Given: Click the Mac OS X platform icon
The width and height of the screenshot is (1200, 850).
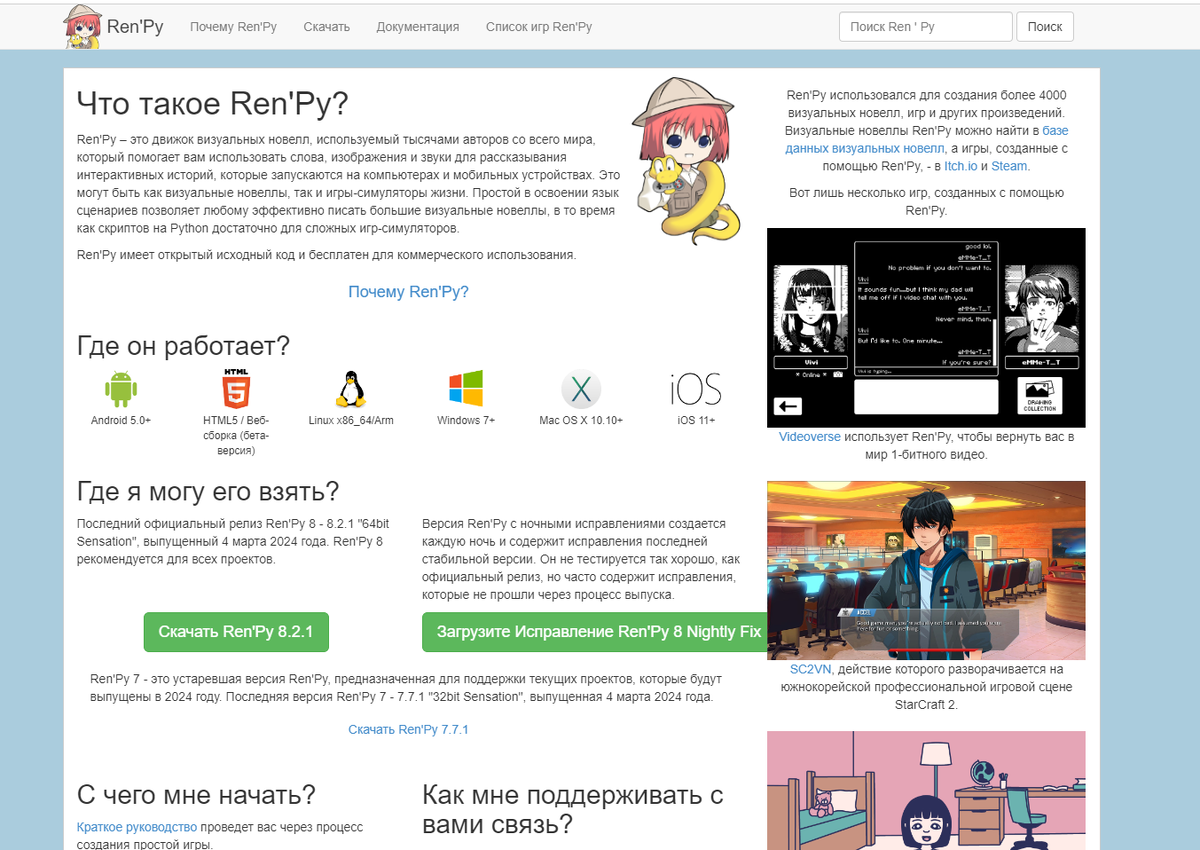Looking at the screenshot, I should (581, 389).
